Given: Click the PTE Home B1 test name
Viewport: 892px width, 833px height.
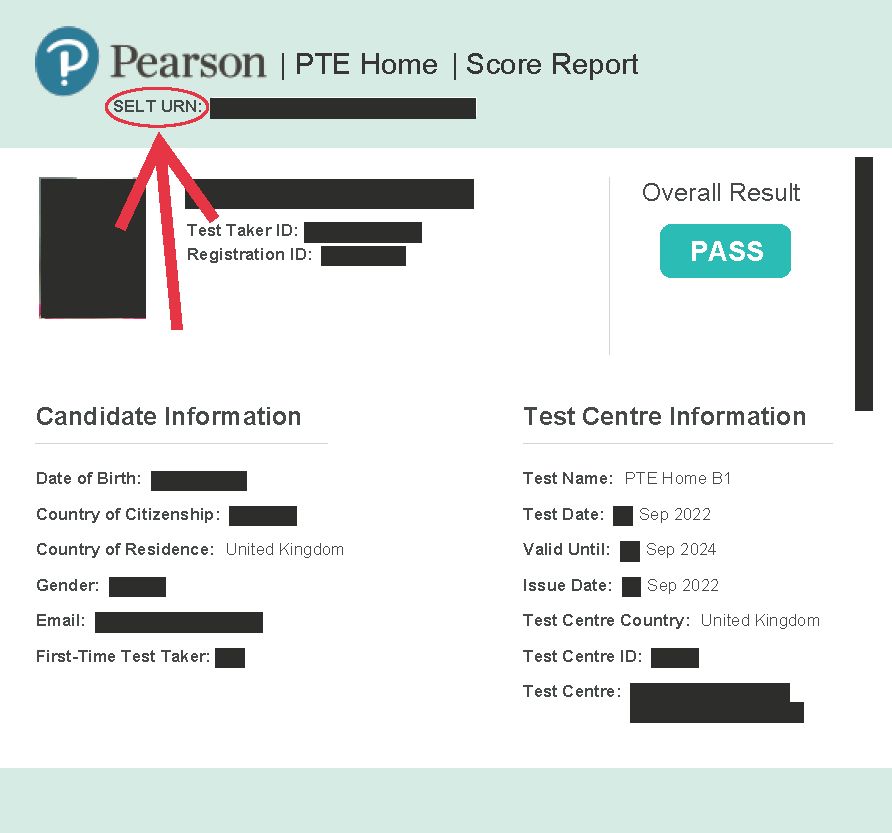Looking at the screenshot, I should pyautogui.click(x=678, y=478).
